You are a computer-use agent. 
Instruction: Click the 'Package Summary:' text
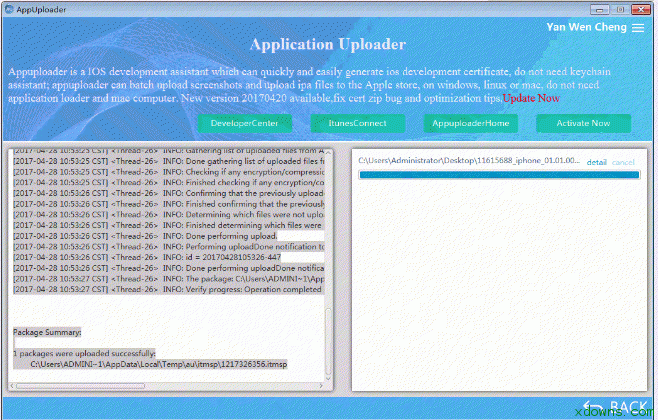[x=47, y=332]
